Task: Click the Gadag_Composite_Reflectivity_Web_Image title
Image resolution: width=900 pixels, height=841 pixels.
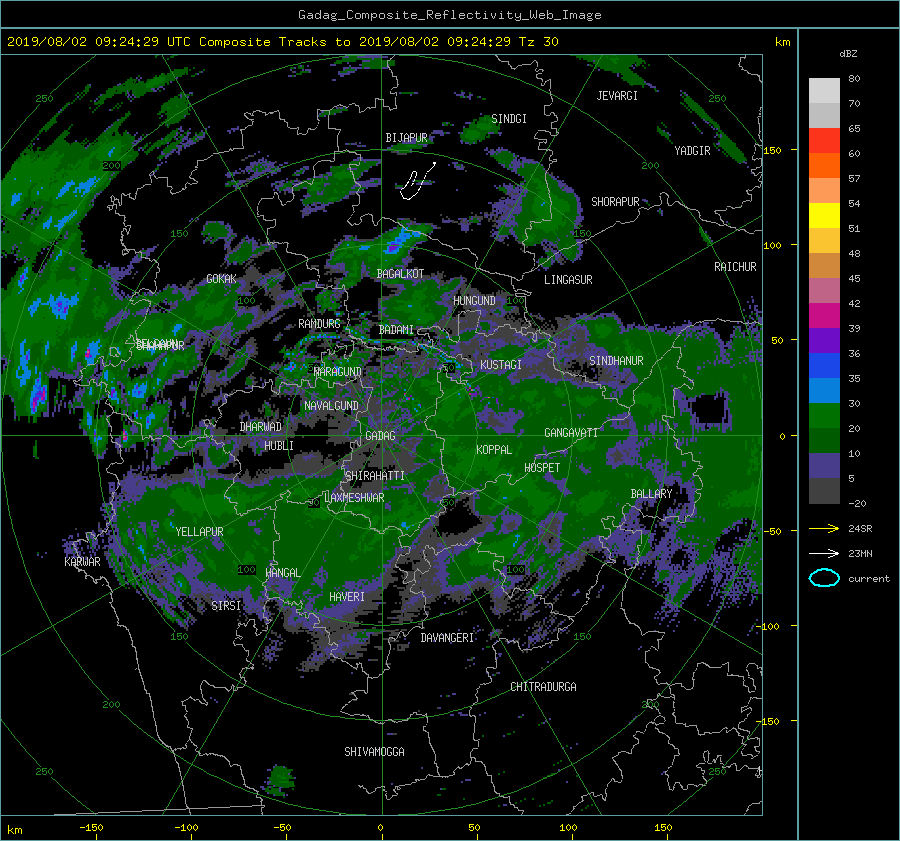Action: click(449, 15)
